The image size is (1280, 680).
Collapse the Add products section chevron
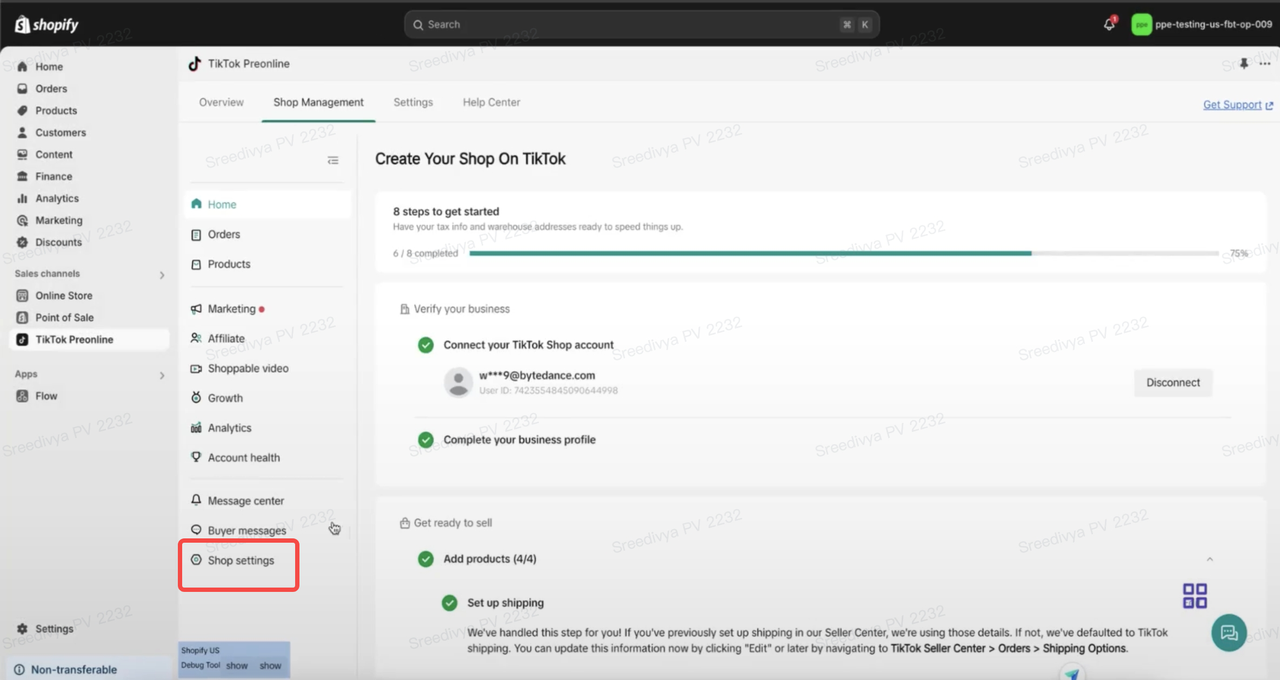coord(1209,560)
